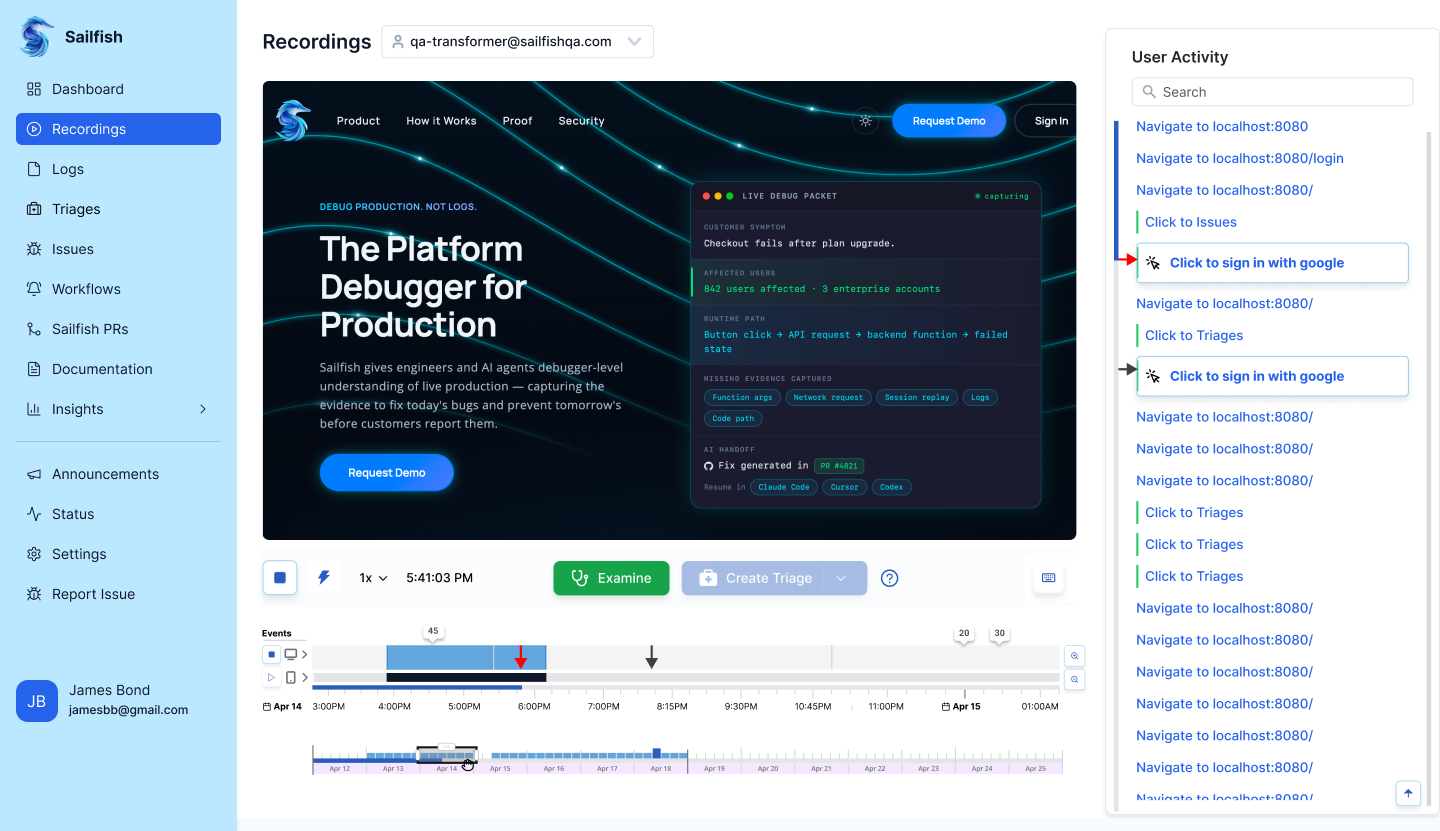This screenshot has height=831, width=1440.
Task: Open Settings in the sidebar
Action: (x=118, y=554)
